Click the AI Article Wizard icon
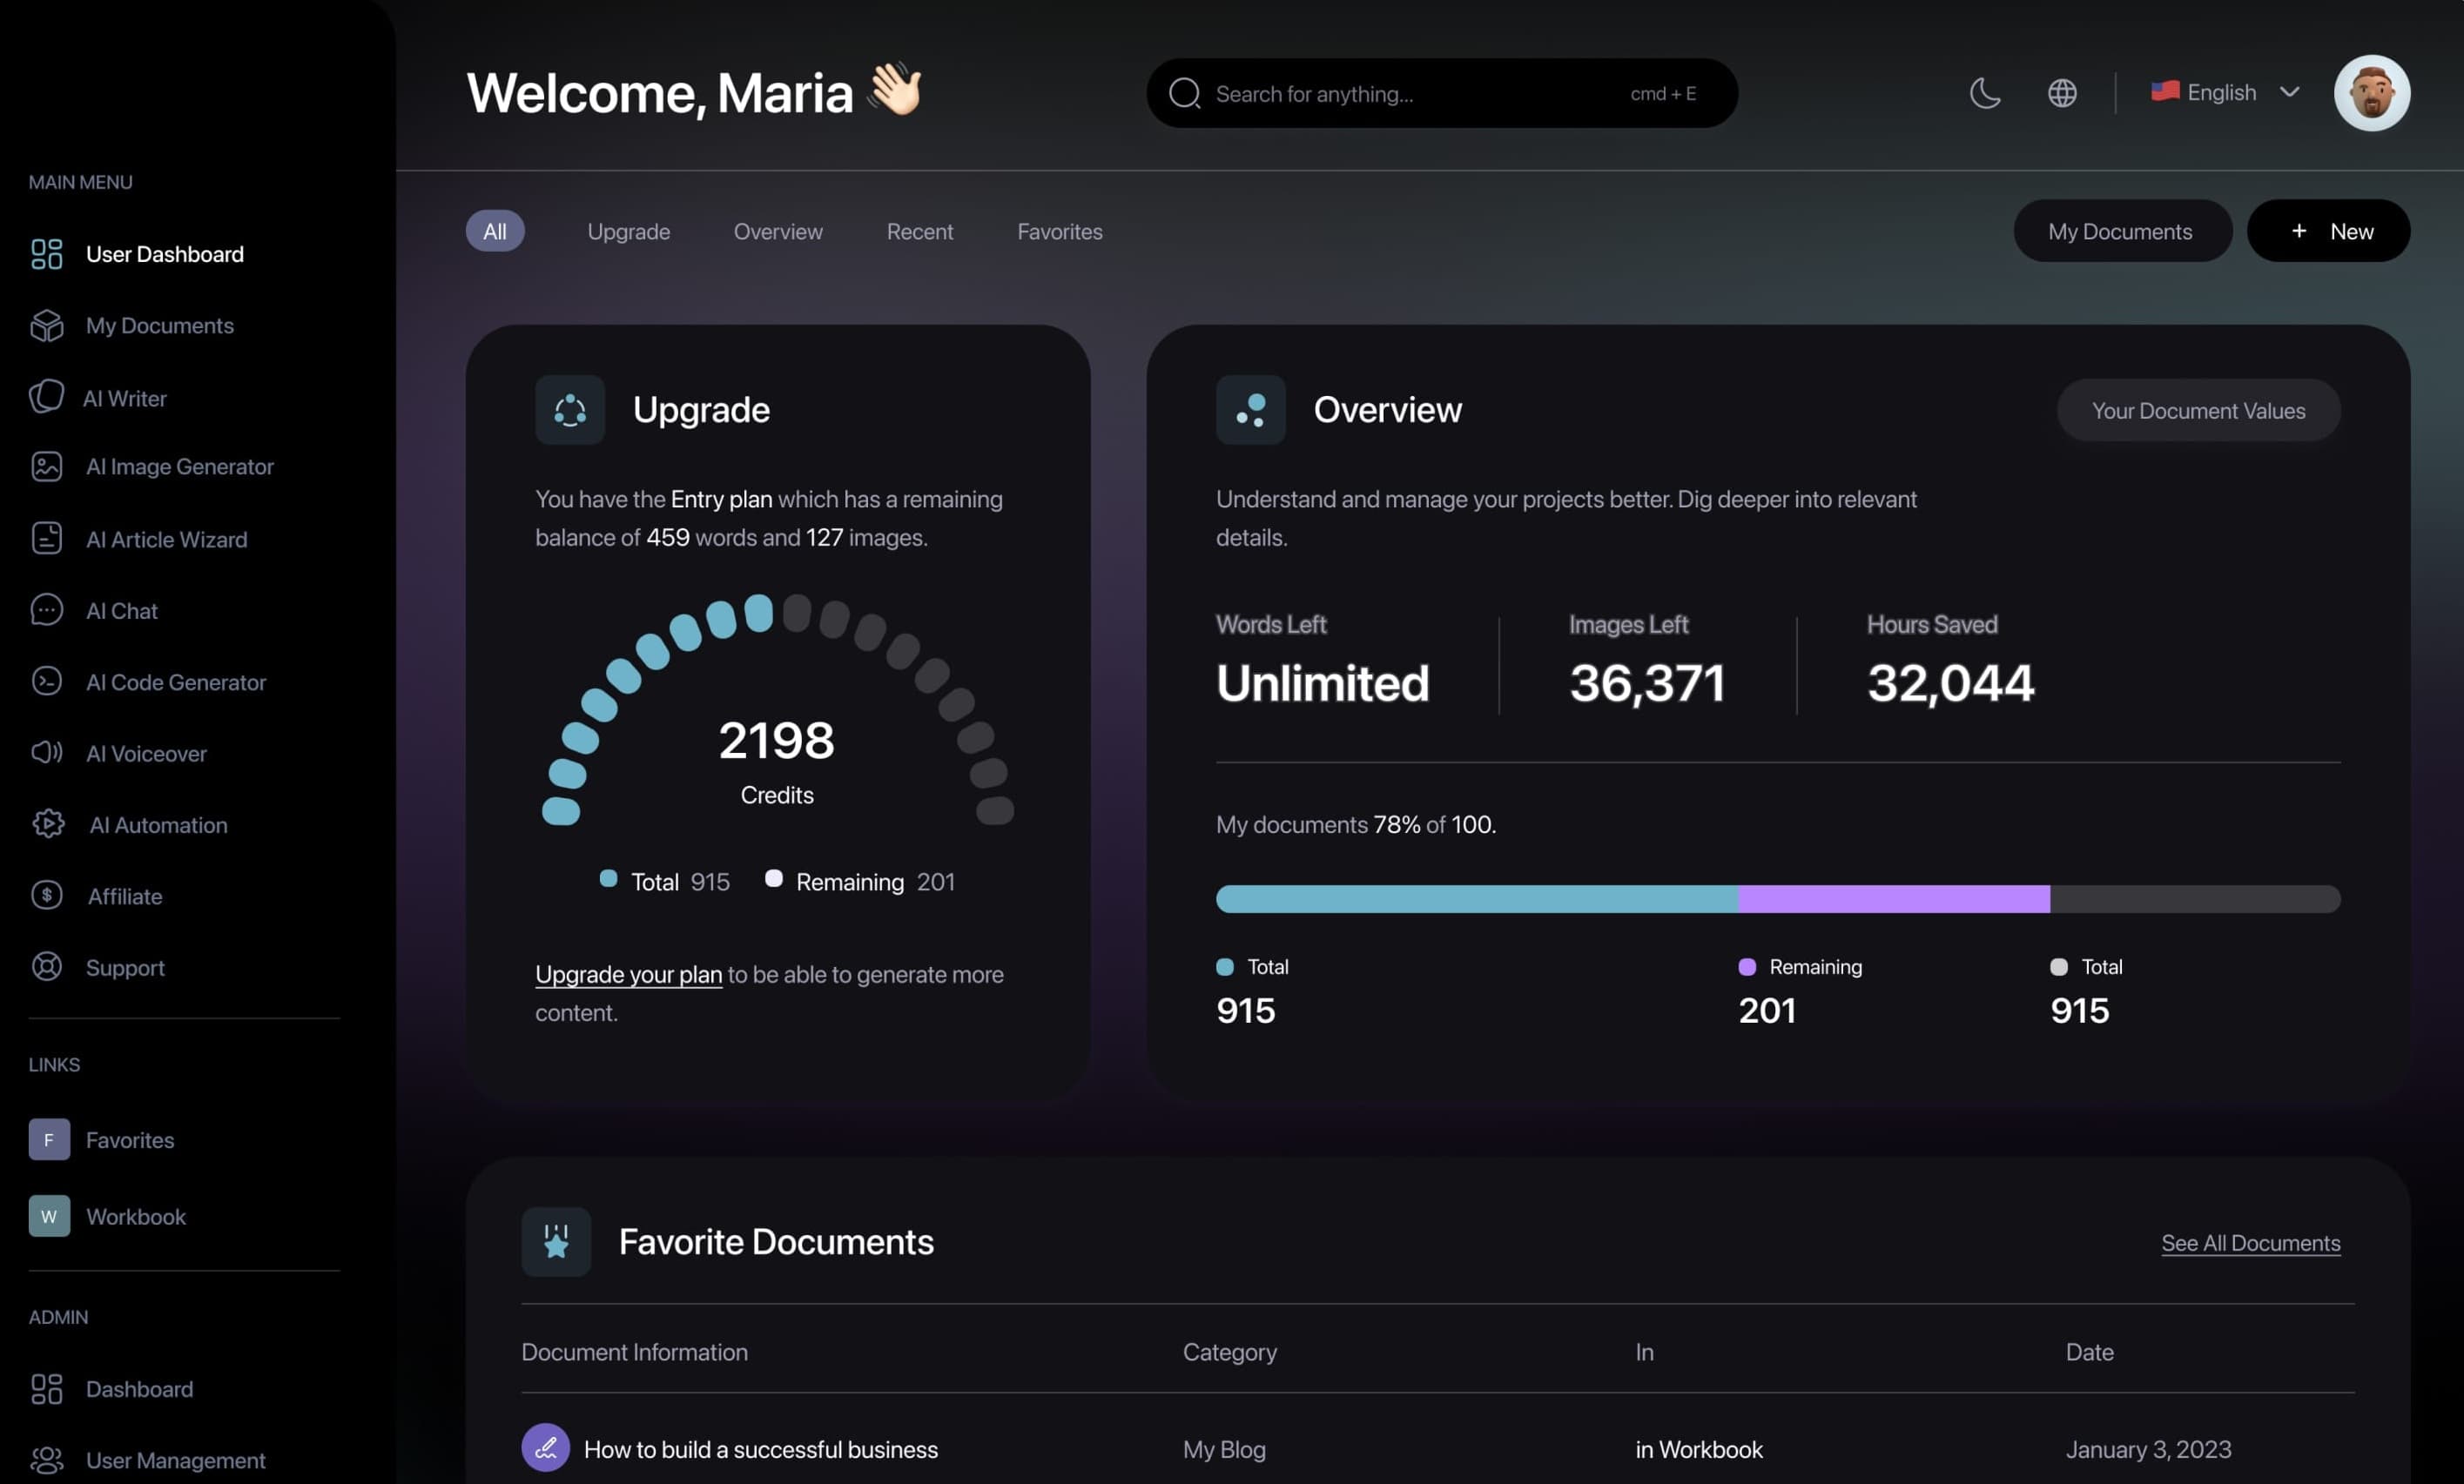 point(46,538)
